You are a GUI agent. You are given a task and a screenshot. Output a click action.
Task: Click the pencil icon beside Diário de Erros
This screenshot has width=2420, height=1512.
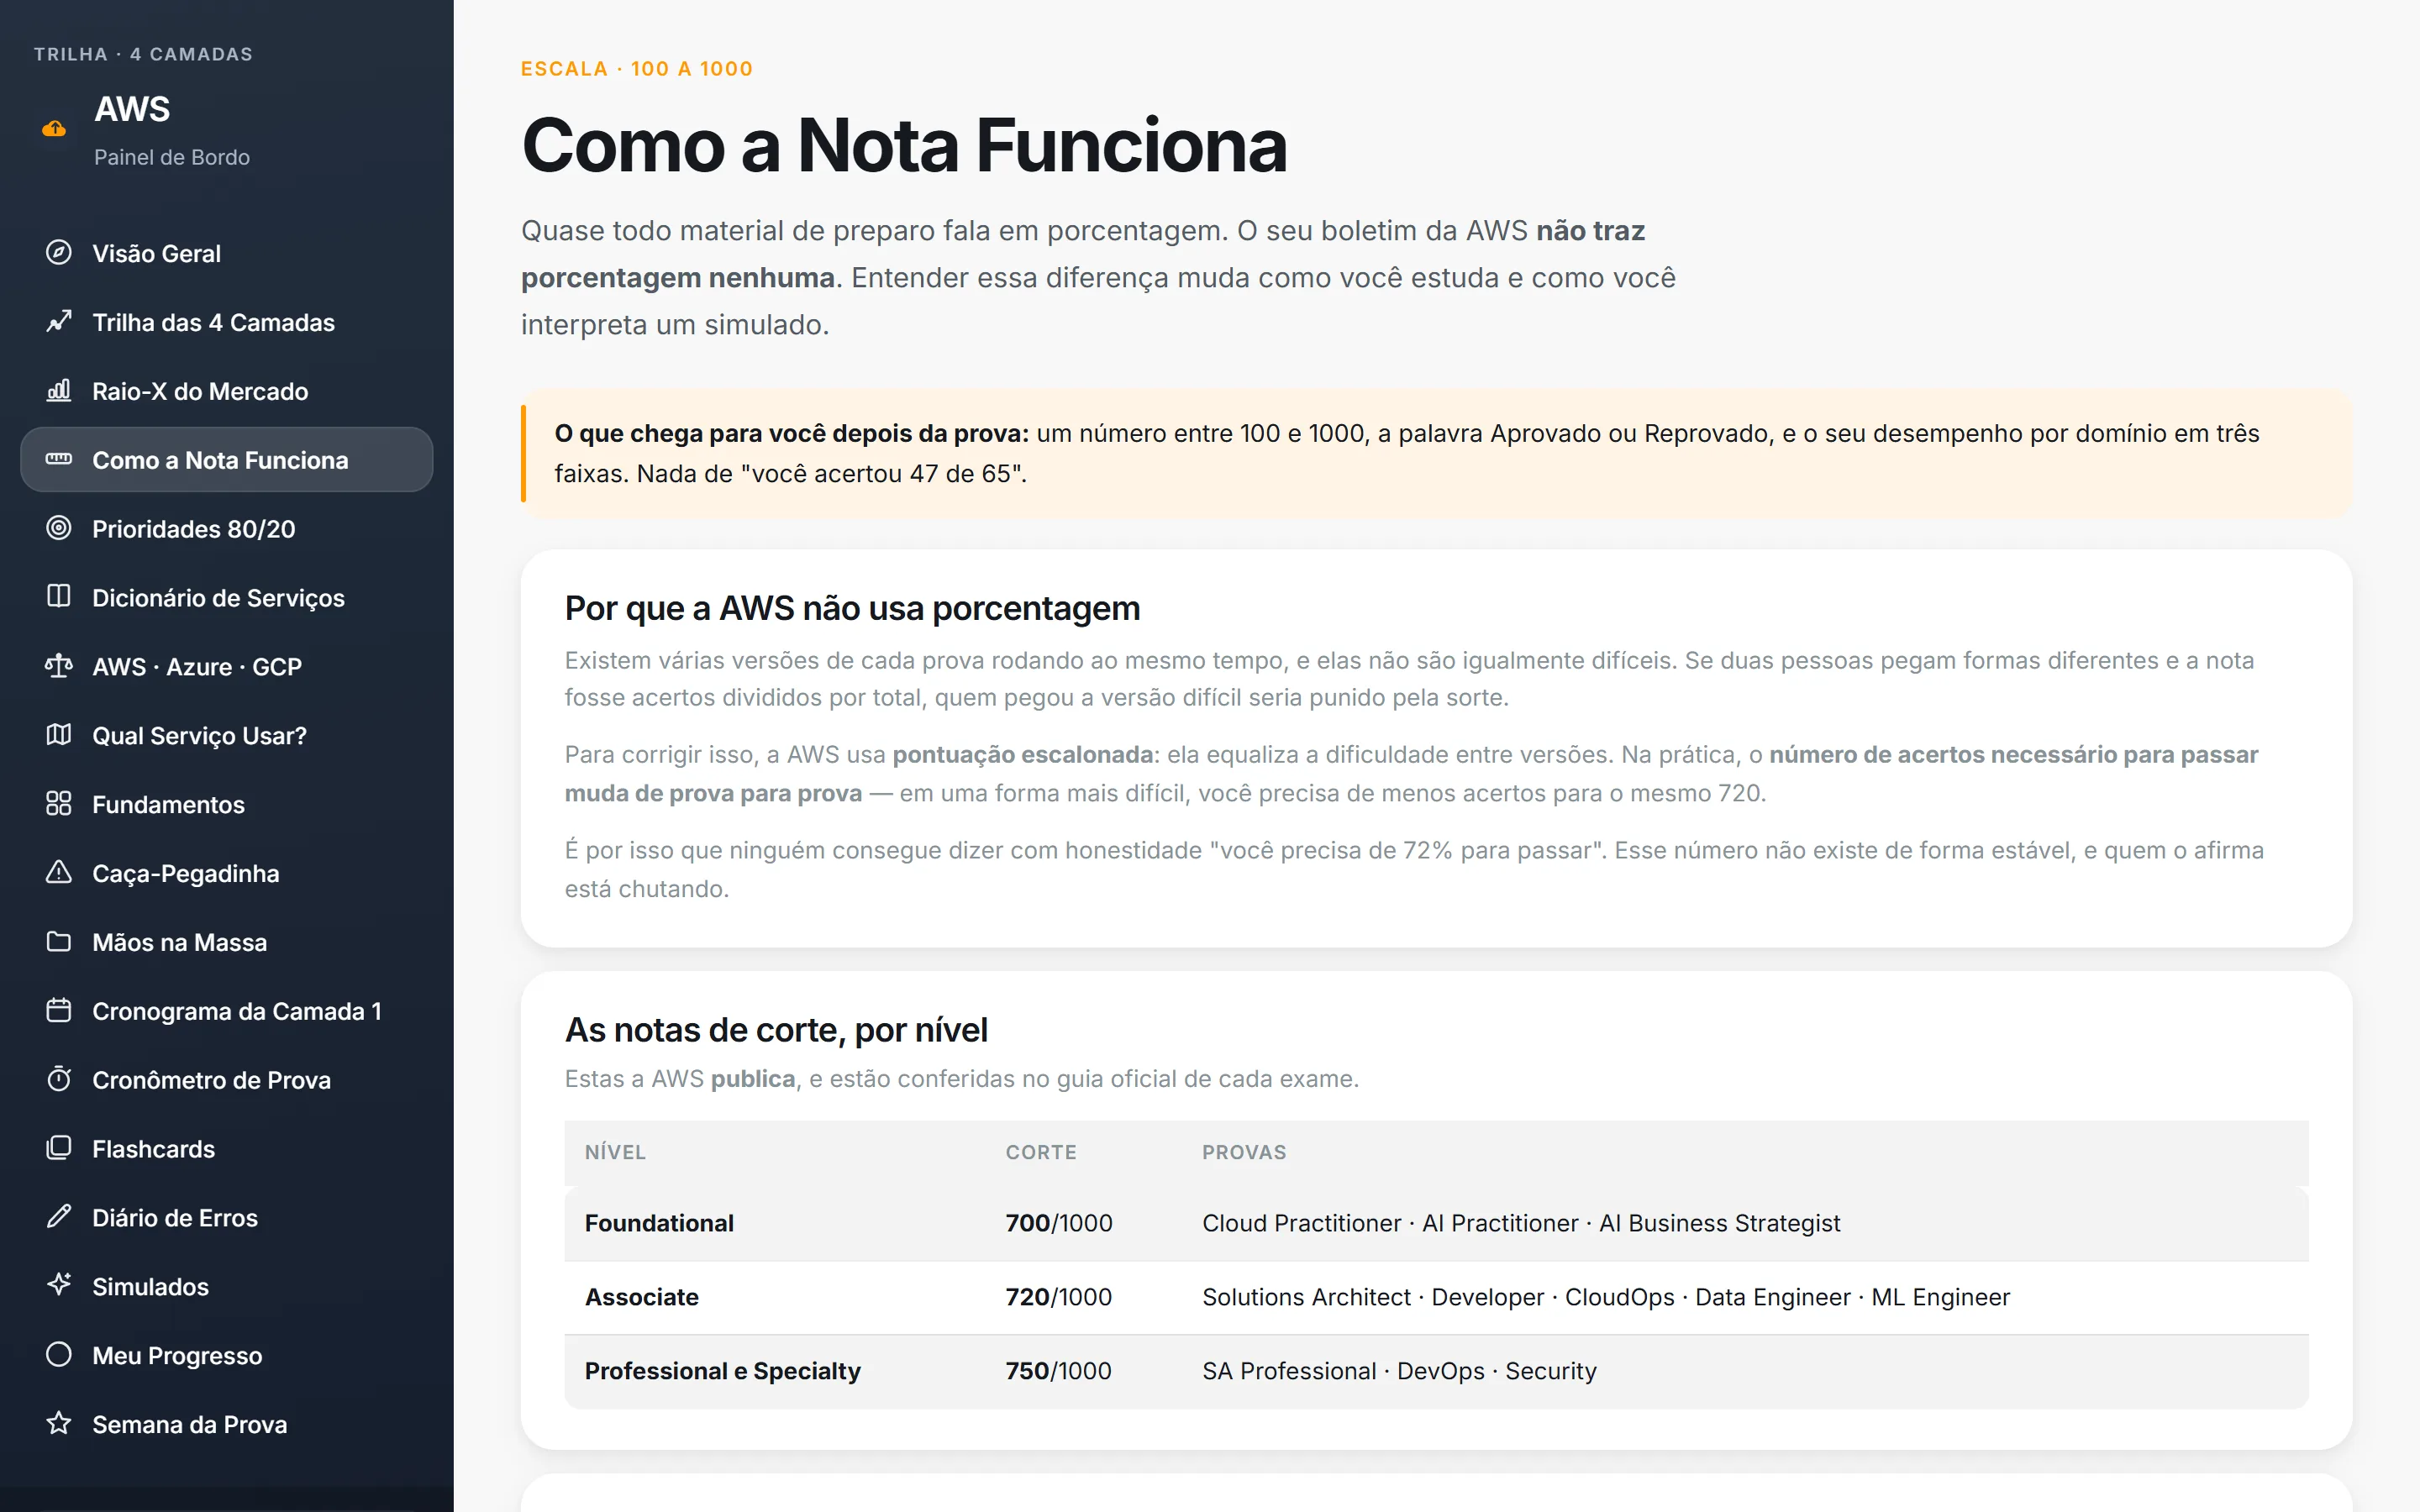59,1217
